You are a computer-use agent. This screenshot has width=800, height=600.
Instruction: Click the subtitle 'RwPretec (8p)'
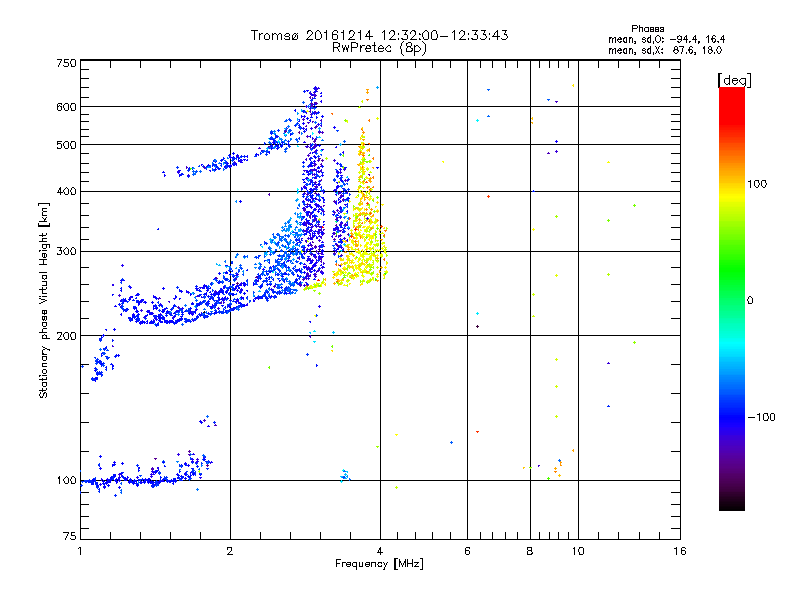pyautogui.click(x=379, y=48)
